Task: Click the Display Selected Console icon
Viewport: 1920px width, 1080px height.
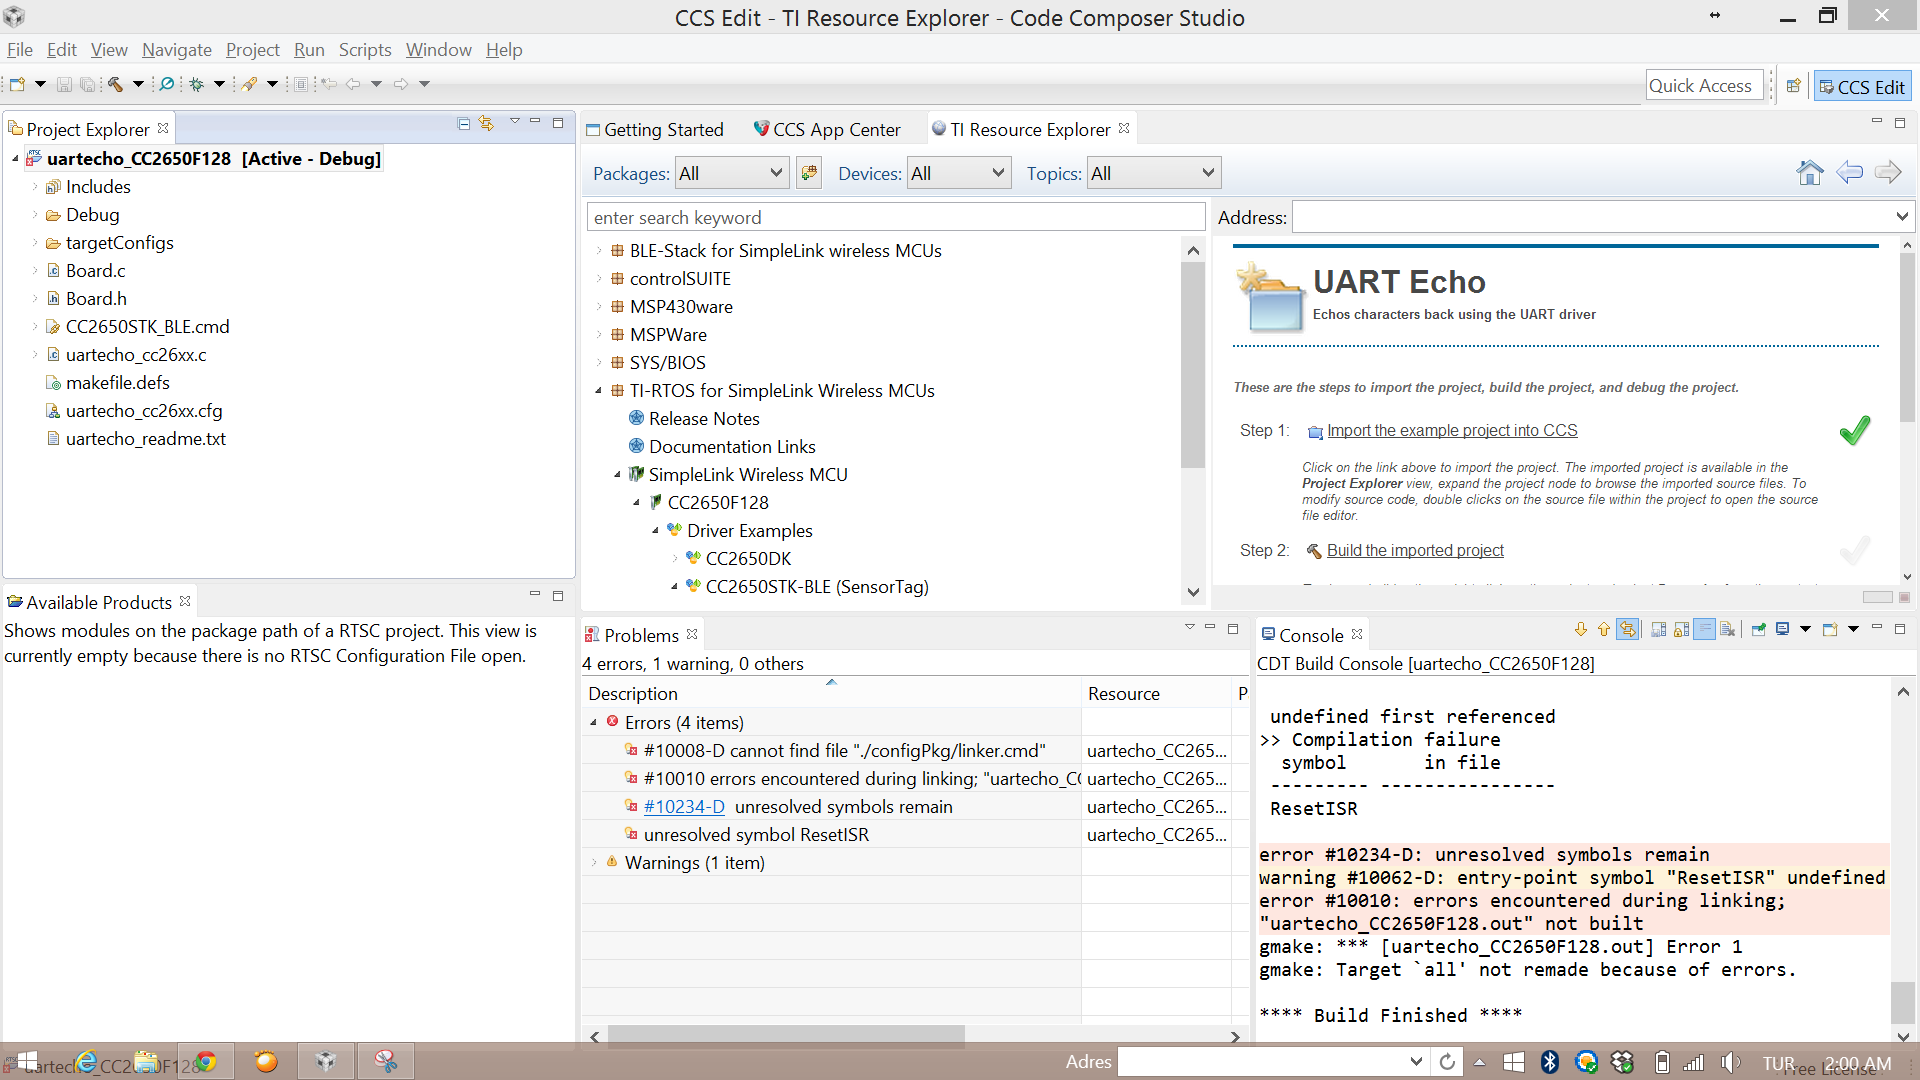Action: pyautogui.click(x=1783, y=629)
